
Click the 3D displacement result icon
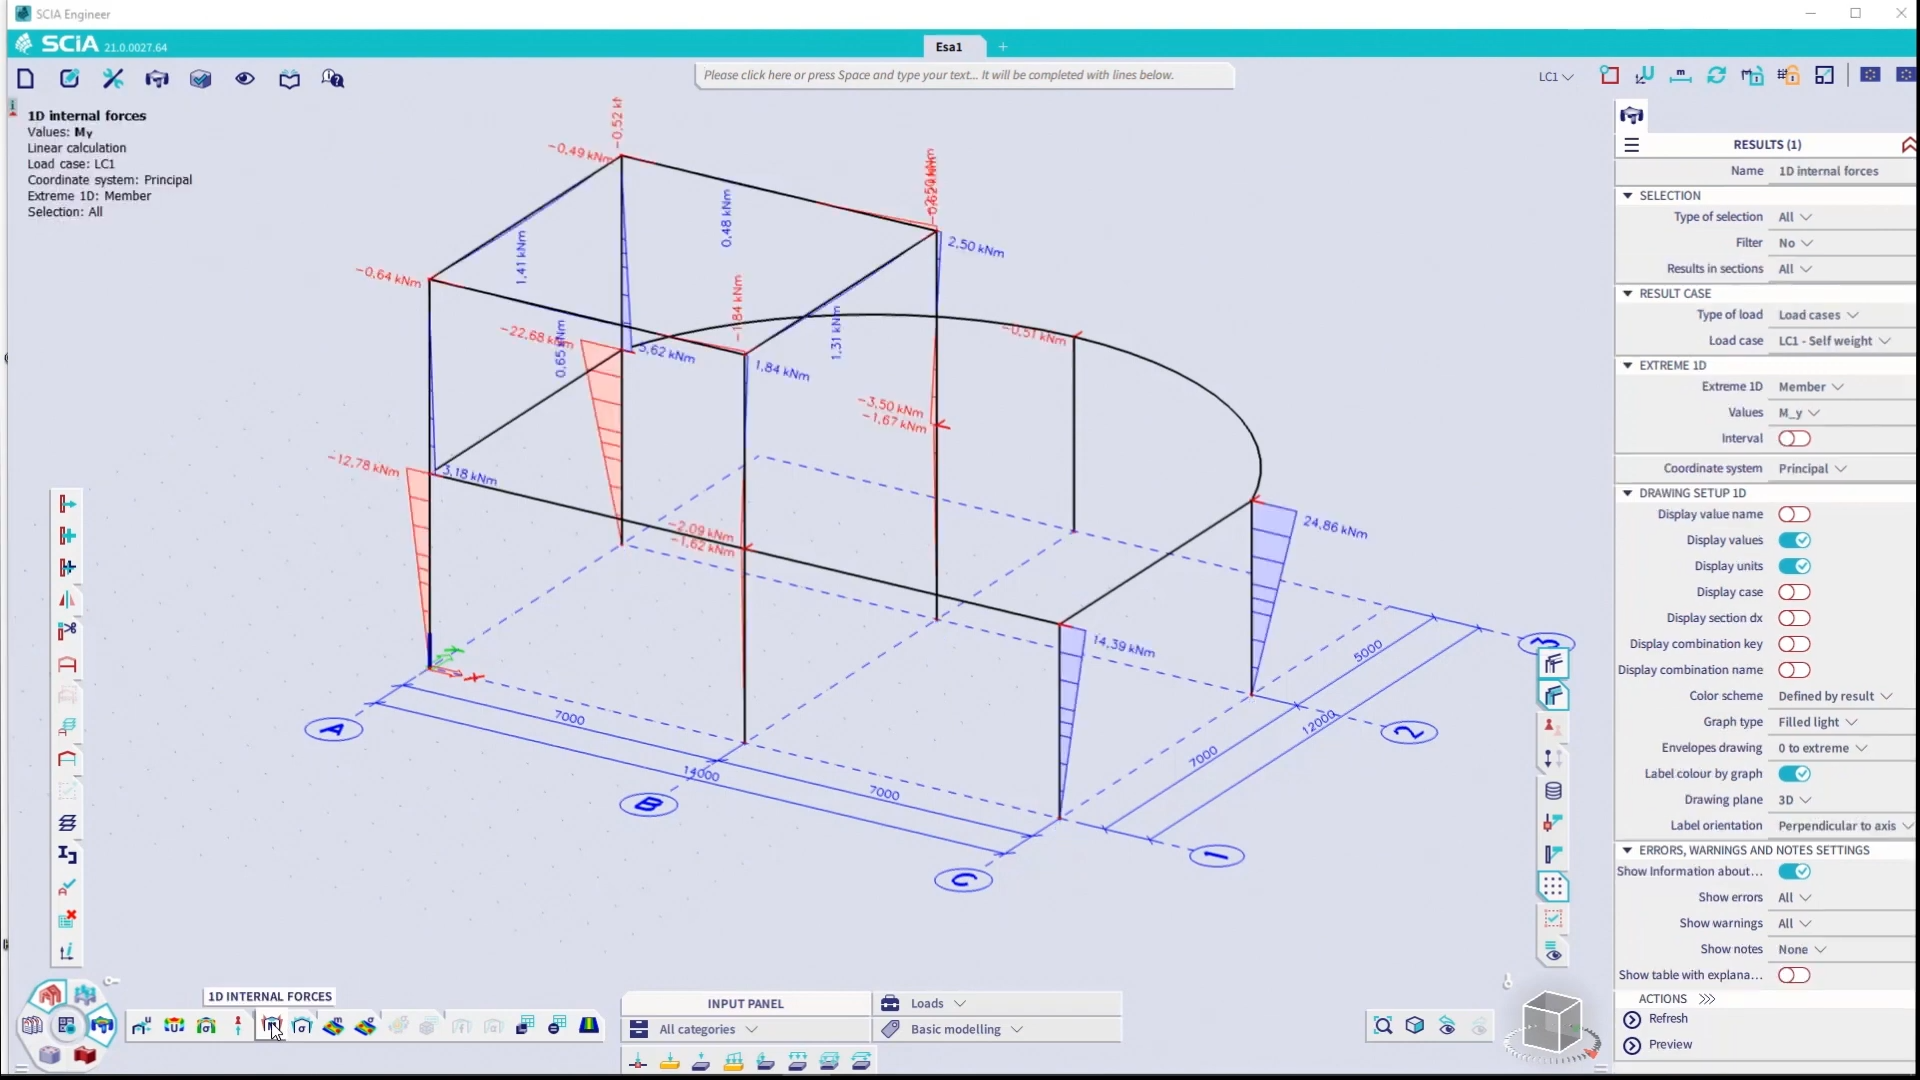point(174,1026)
